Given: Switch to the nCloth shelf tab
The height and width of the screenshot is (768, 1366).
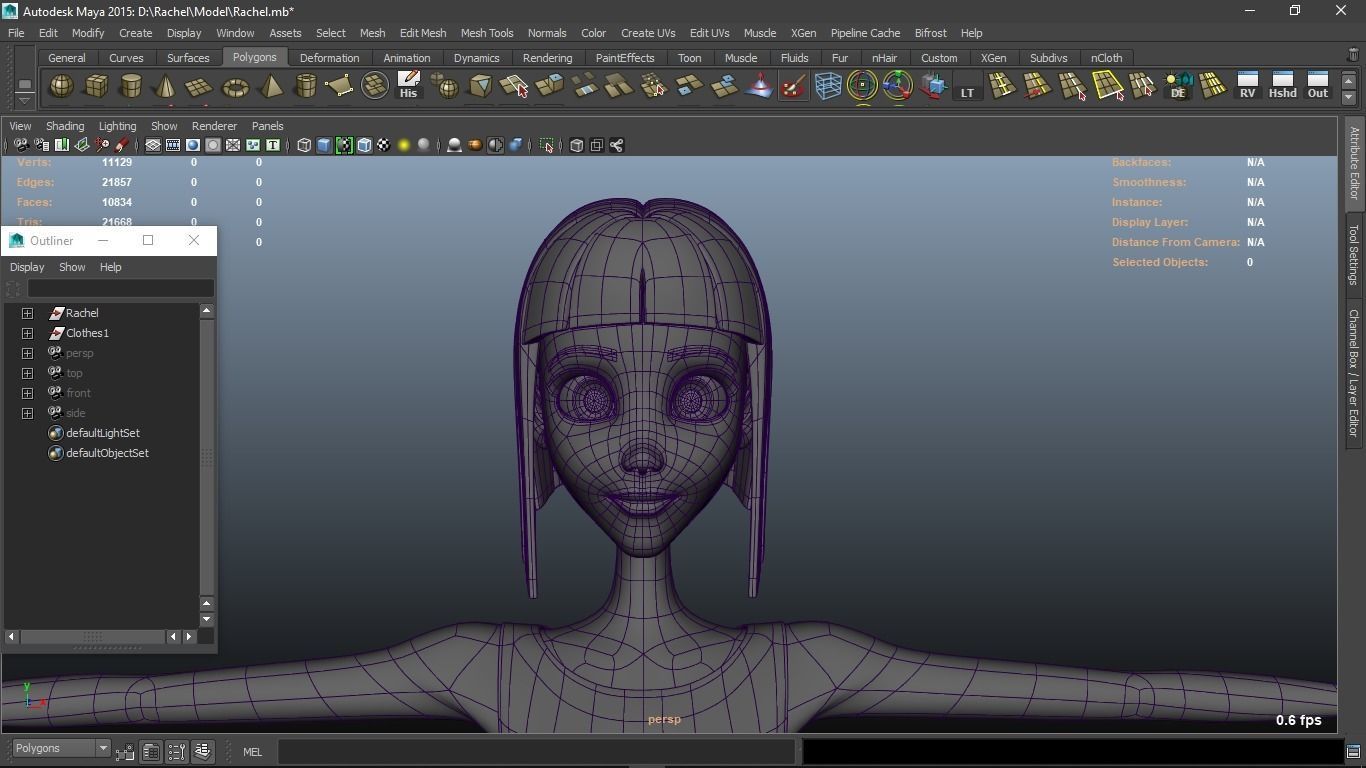Looking at the screenshot, I should (1106, 58).
